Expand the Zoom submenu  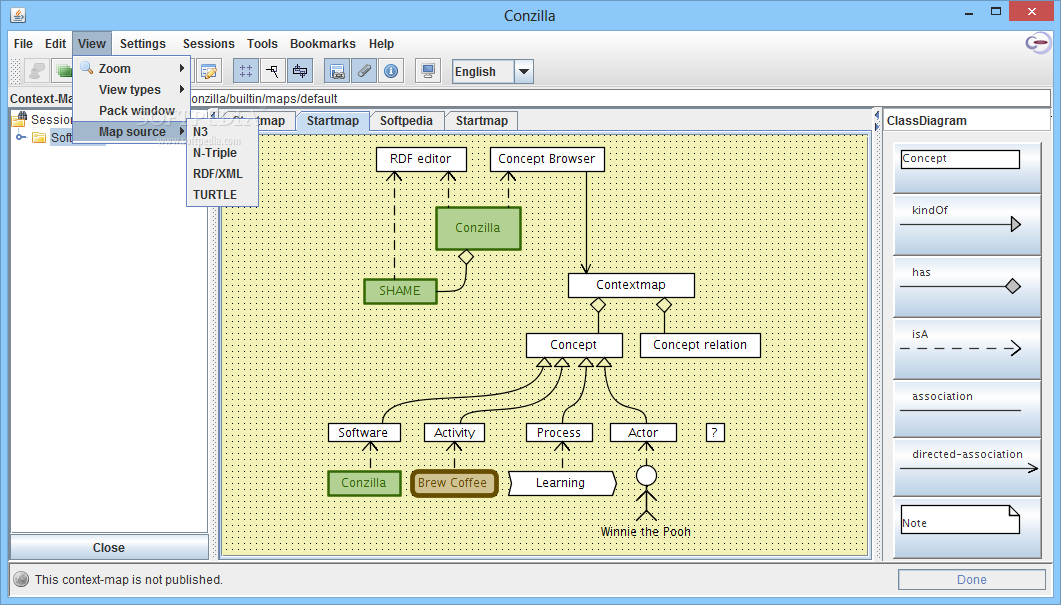click(x=131, y=68)
